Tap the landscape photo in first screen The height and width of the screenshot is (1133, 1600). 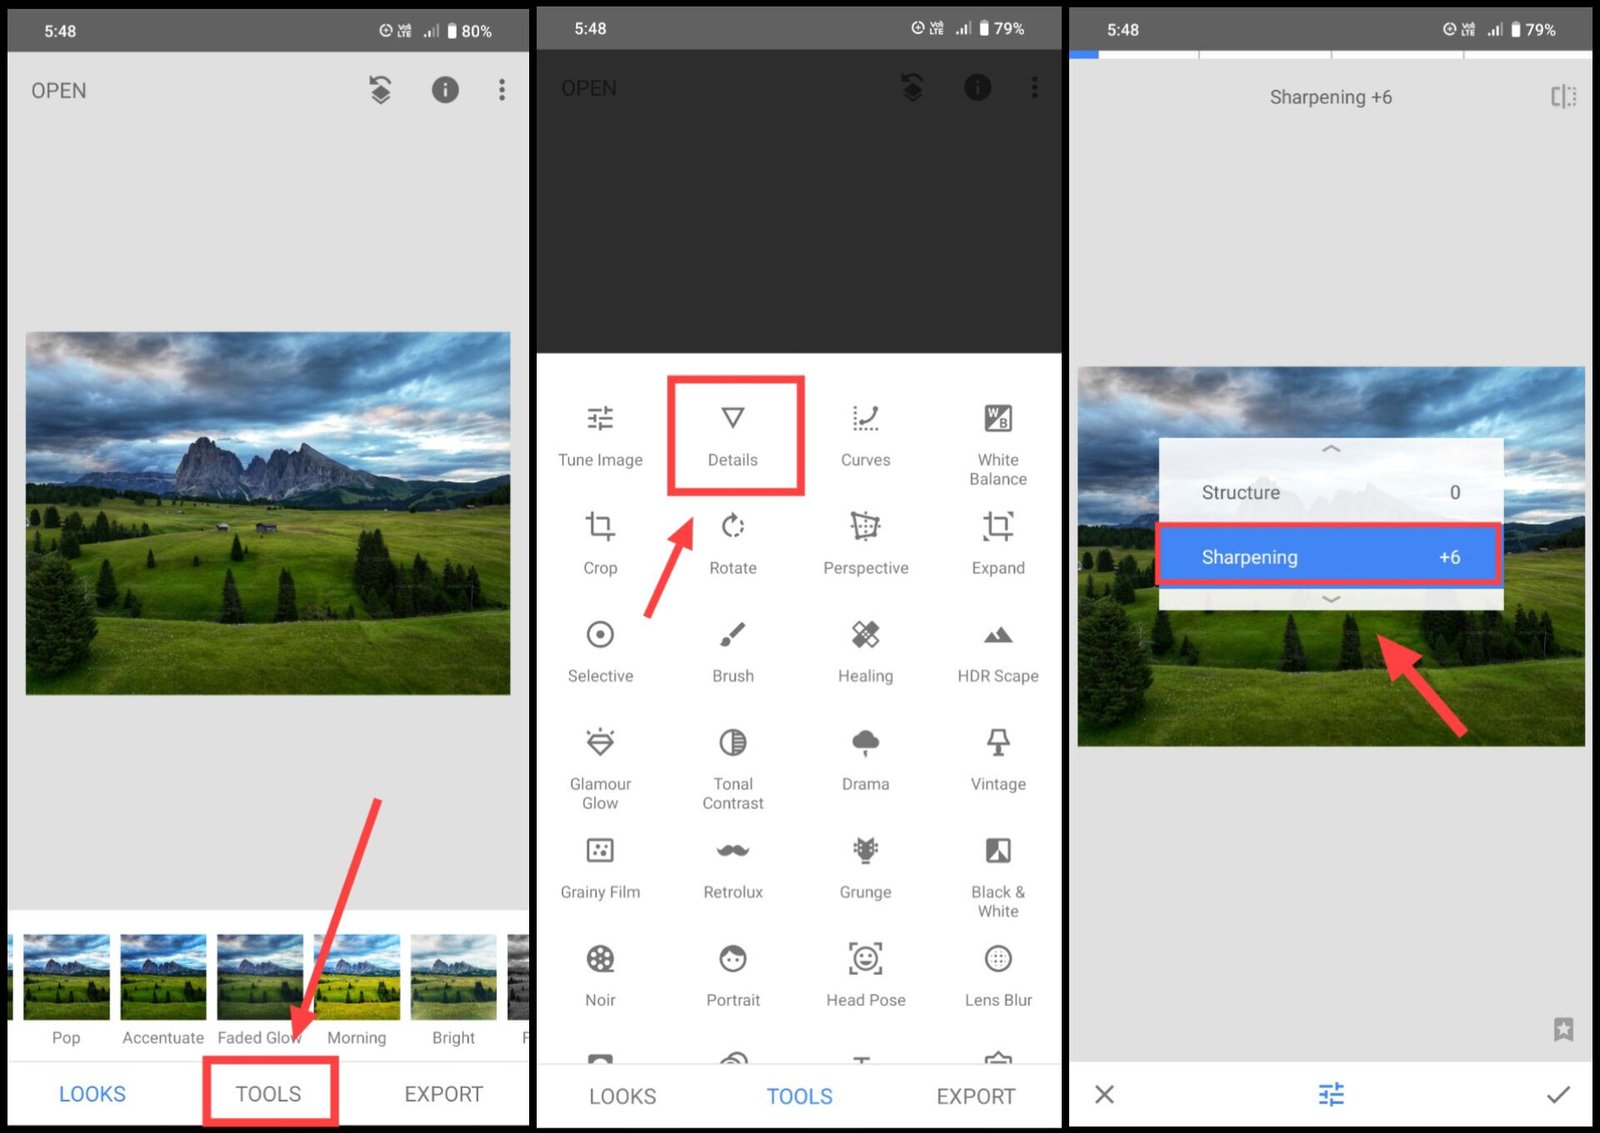(268, 513)
